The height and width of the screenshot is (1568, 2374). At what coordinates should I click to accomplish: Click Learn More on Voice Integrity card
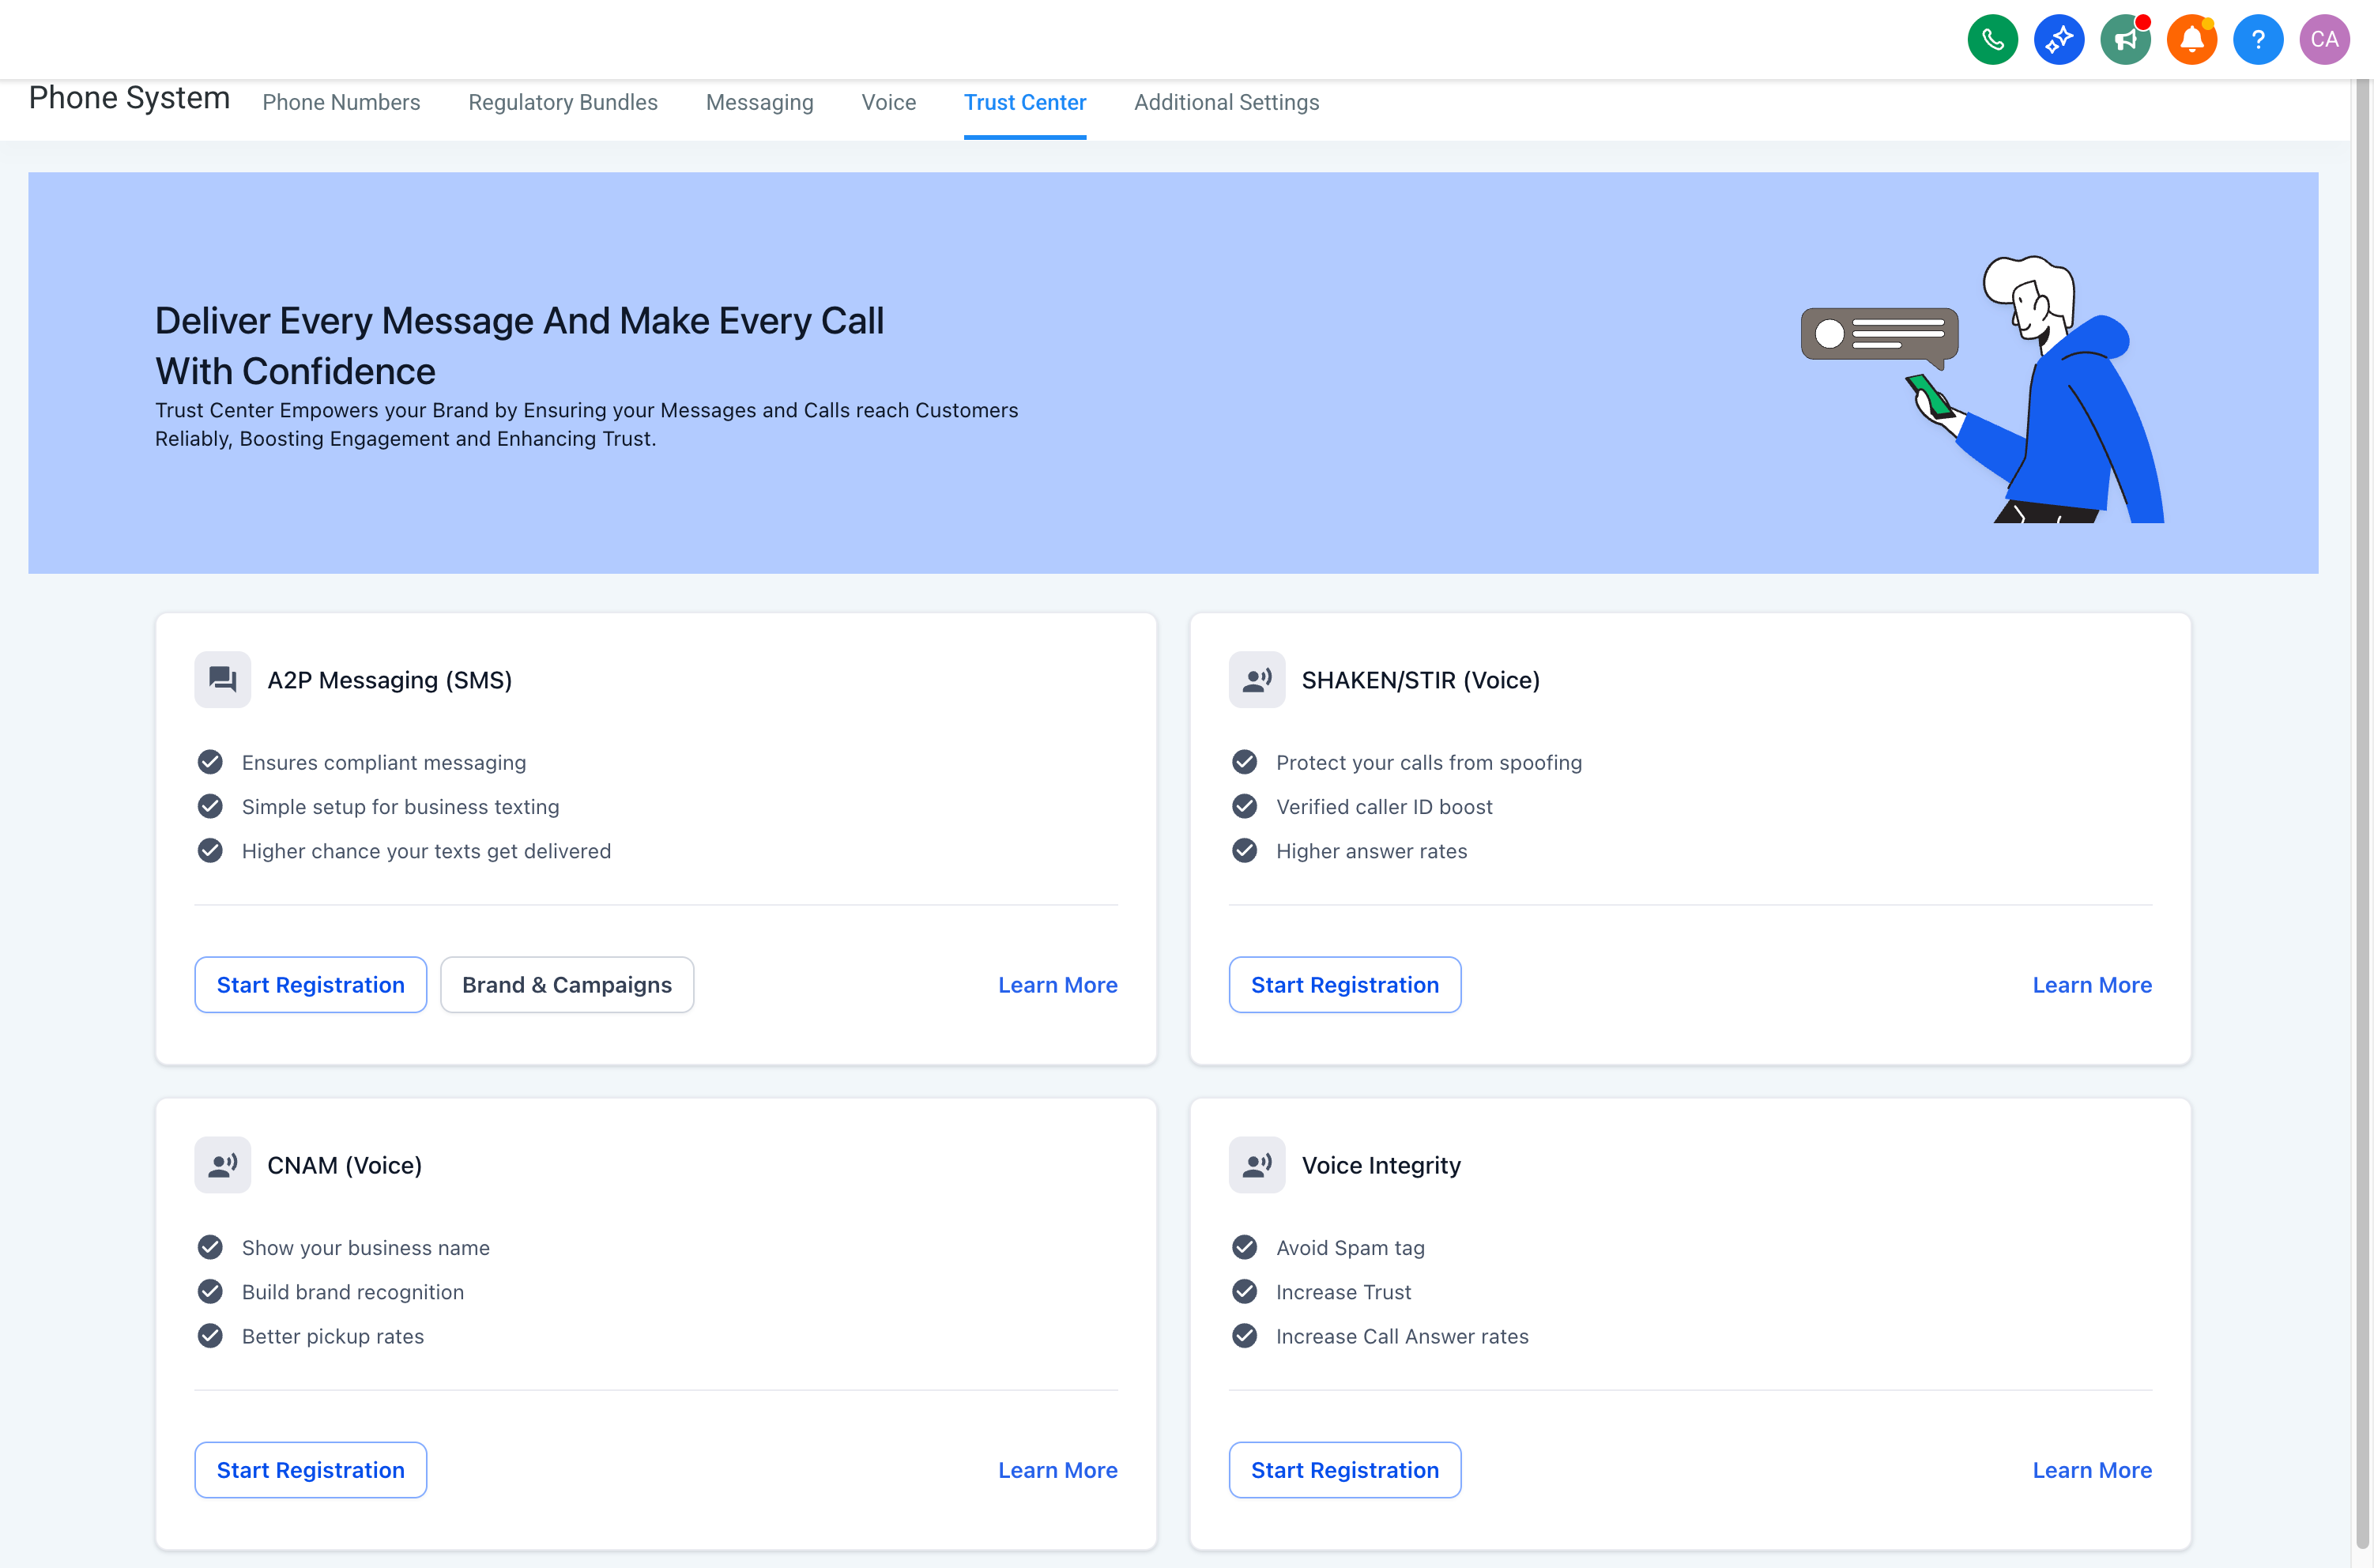2091,1470
